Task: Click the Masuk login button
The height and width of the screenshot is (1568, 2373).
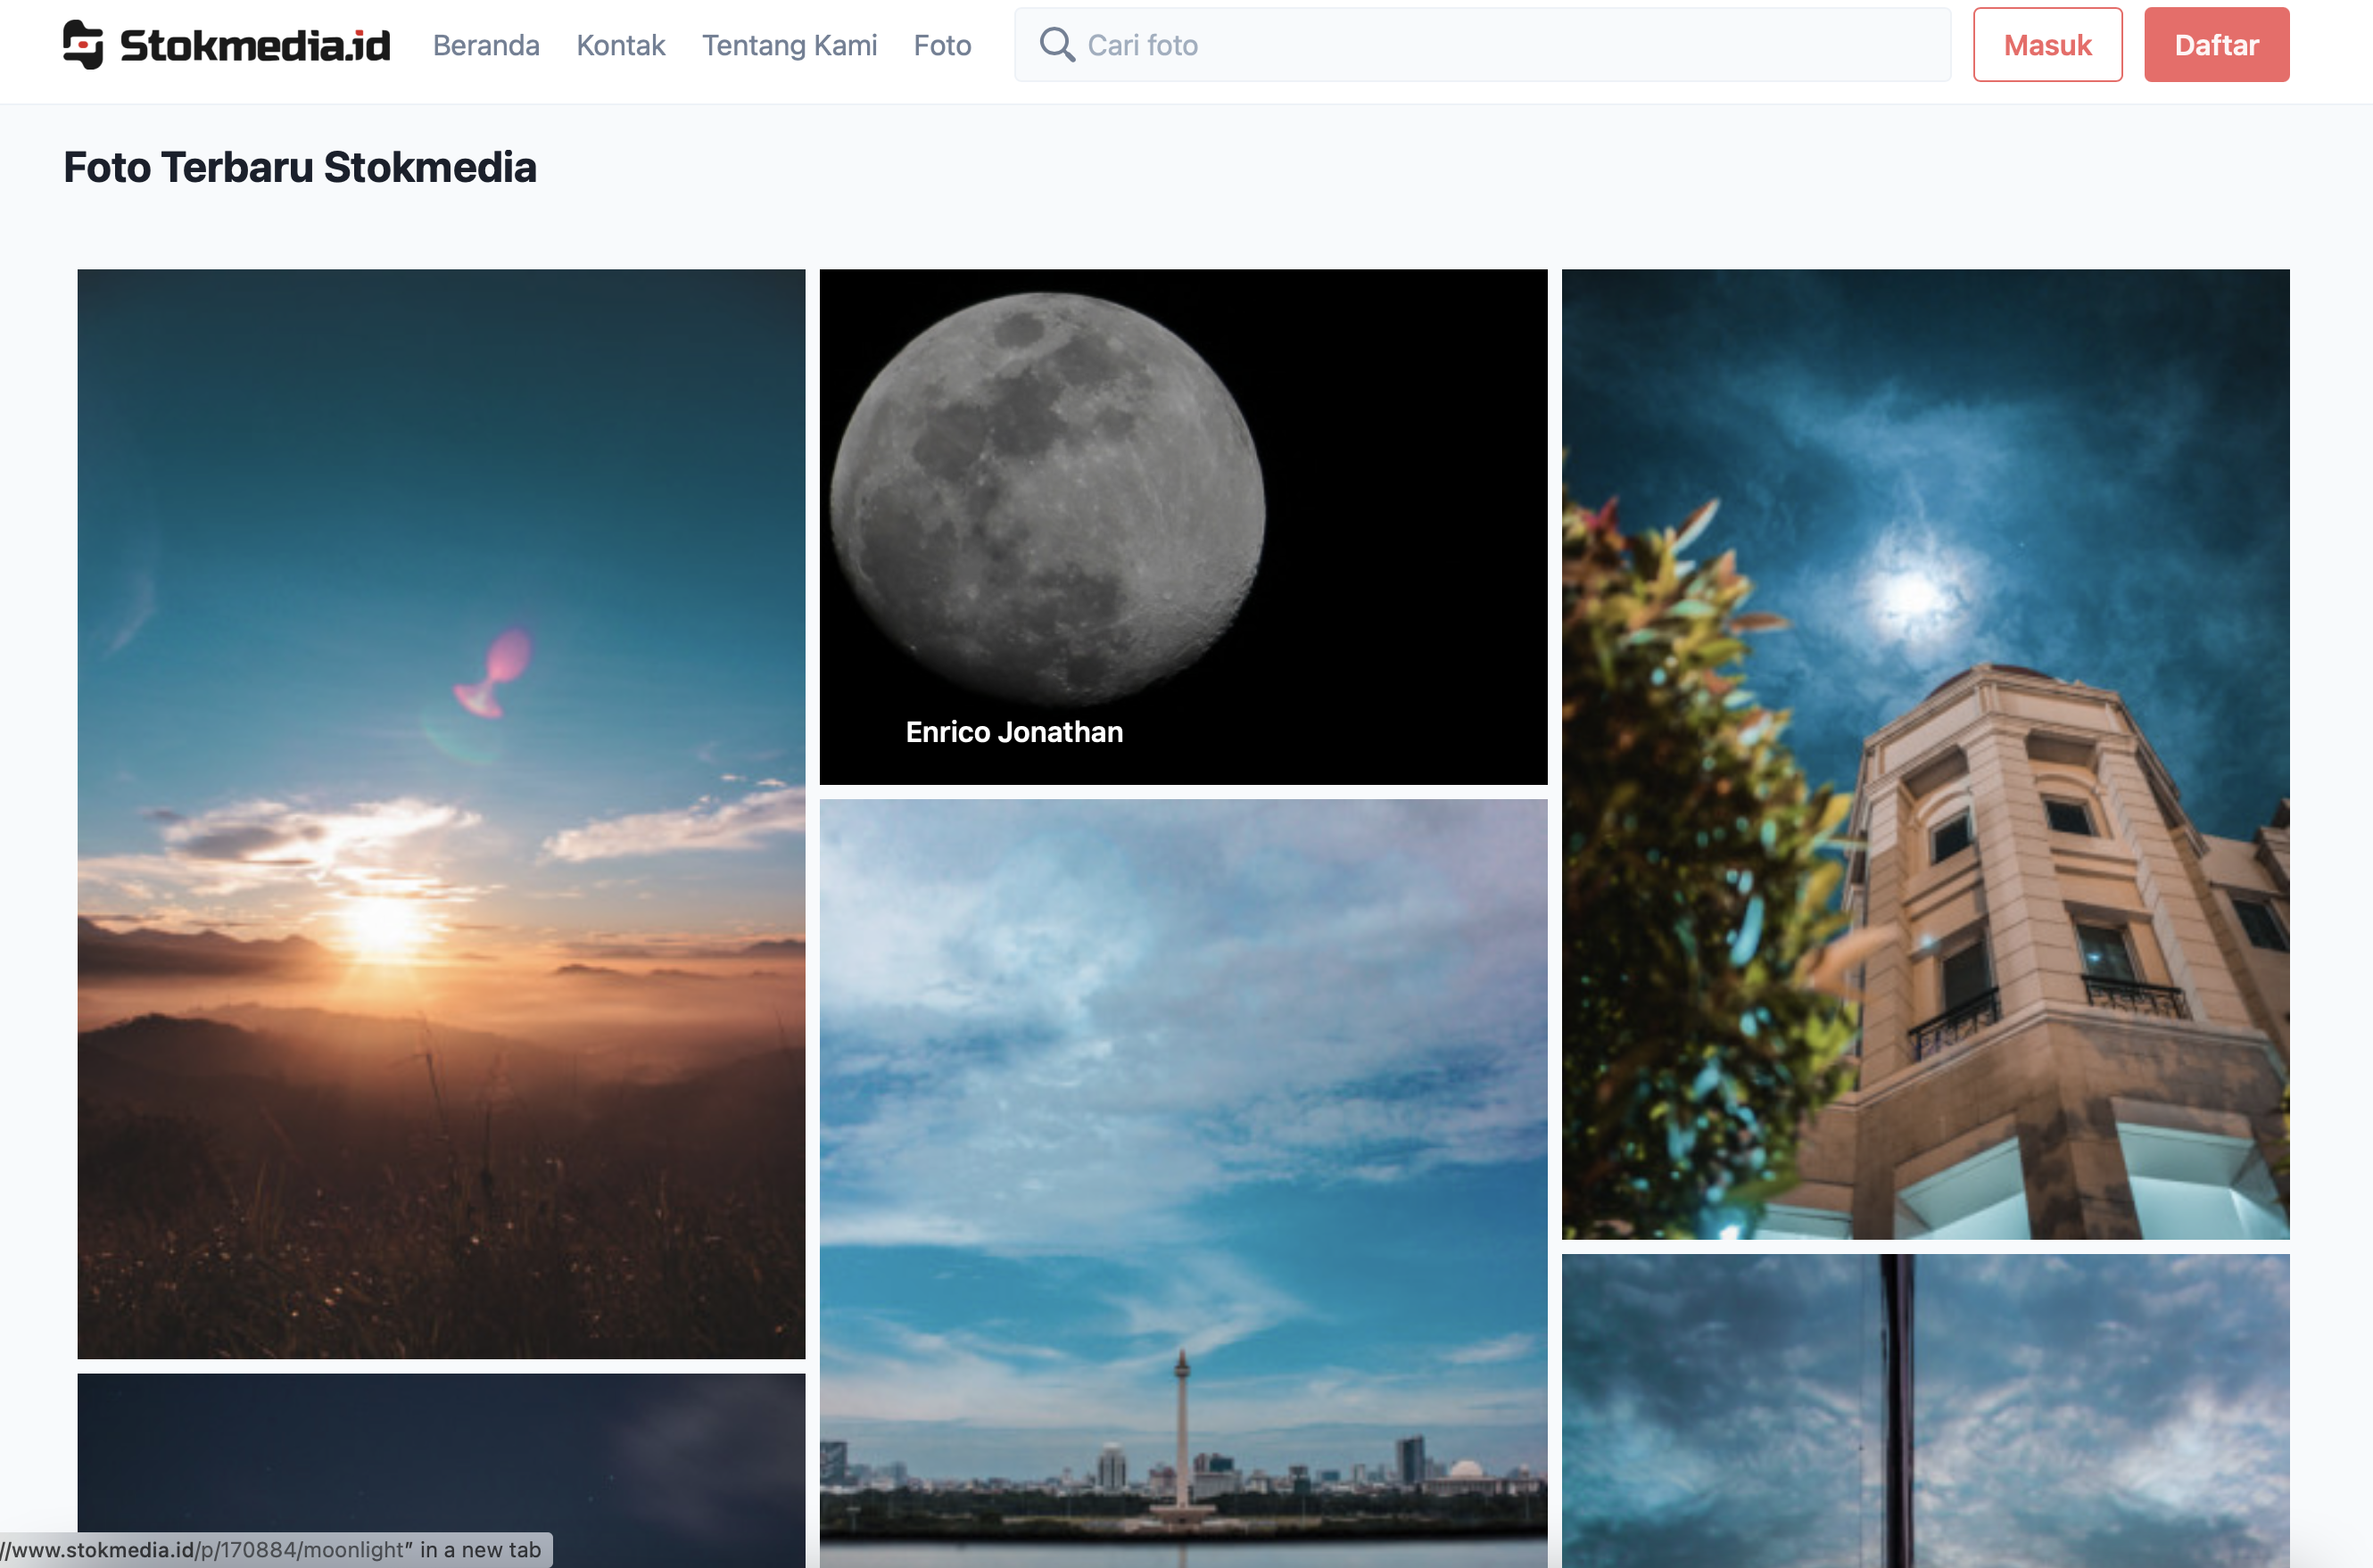Action: [x=2047, y=45]
